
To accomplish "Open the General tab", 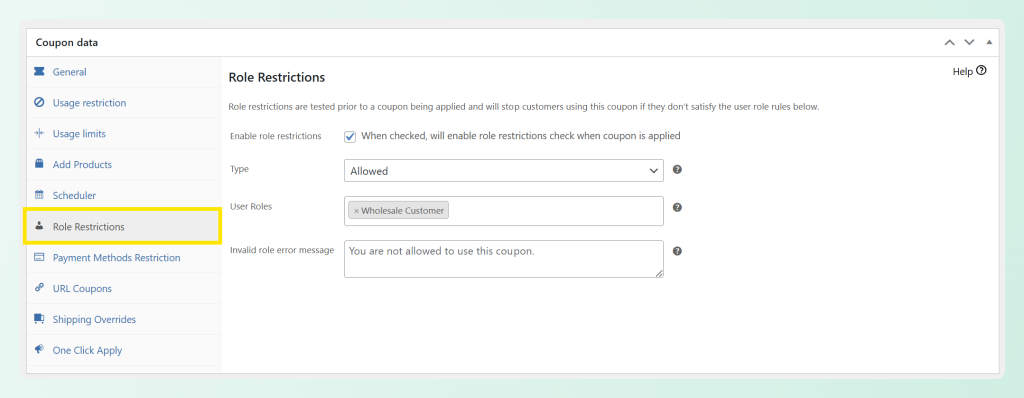I will coord(123,72).
